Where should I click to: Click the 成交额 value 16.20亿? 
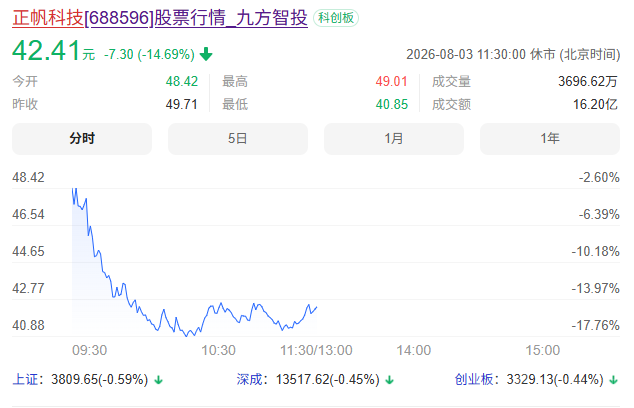(x=595, y=105)
